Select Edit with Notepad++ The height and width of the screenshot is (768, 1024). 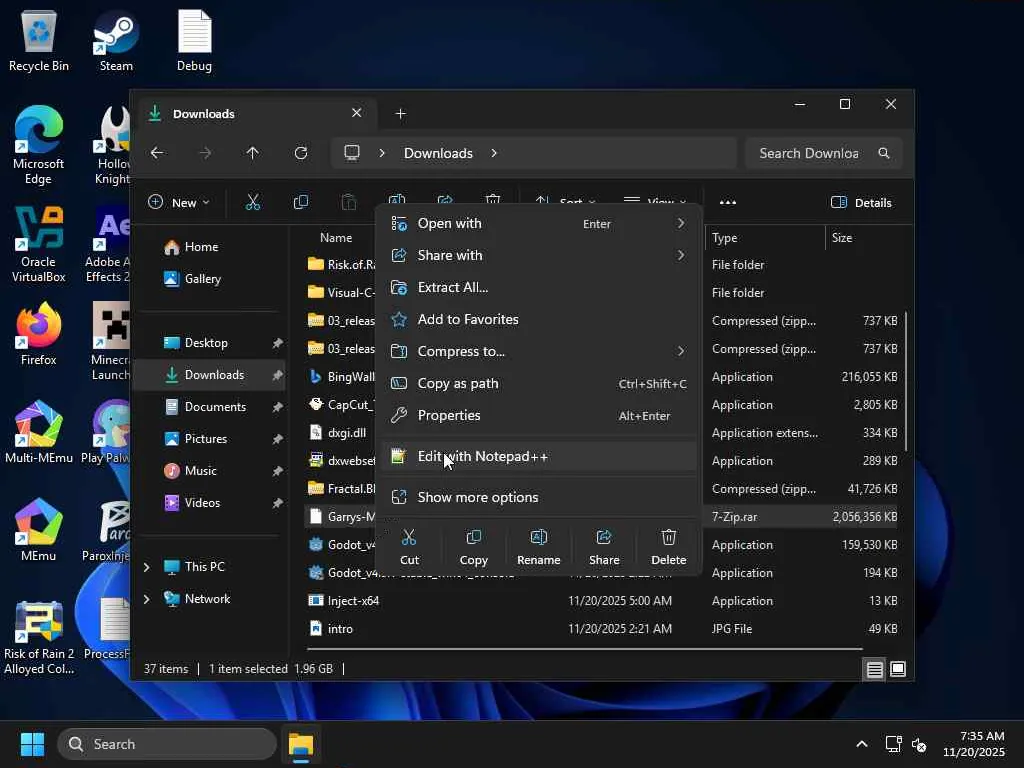(x=482, y=457)
